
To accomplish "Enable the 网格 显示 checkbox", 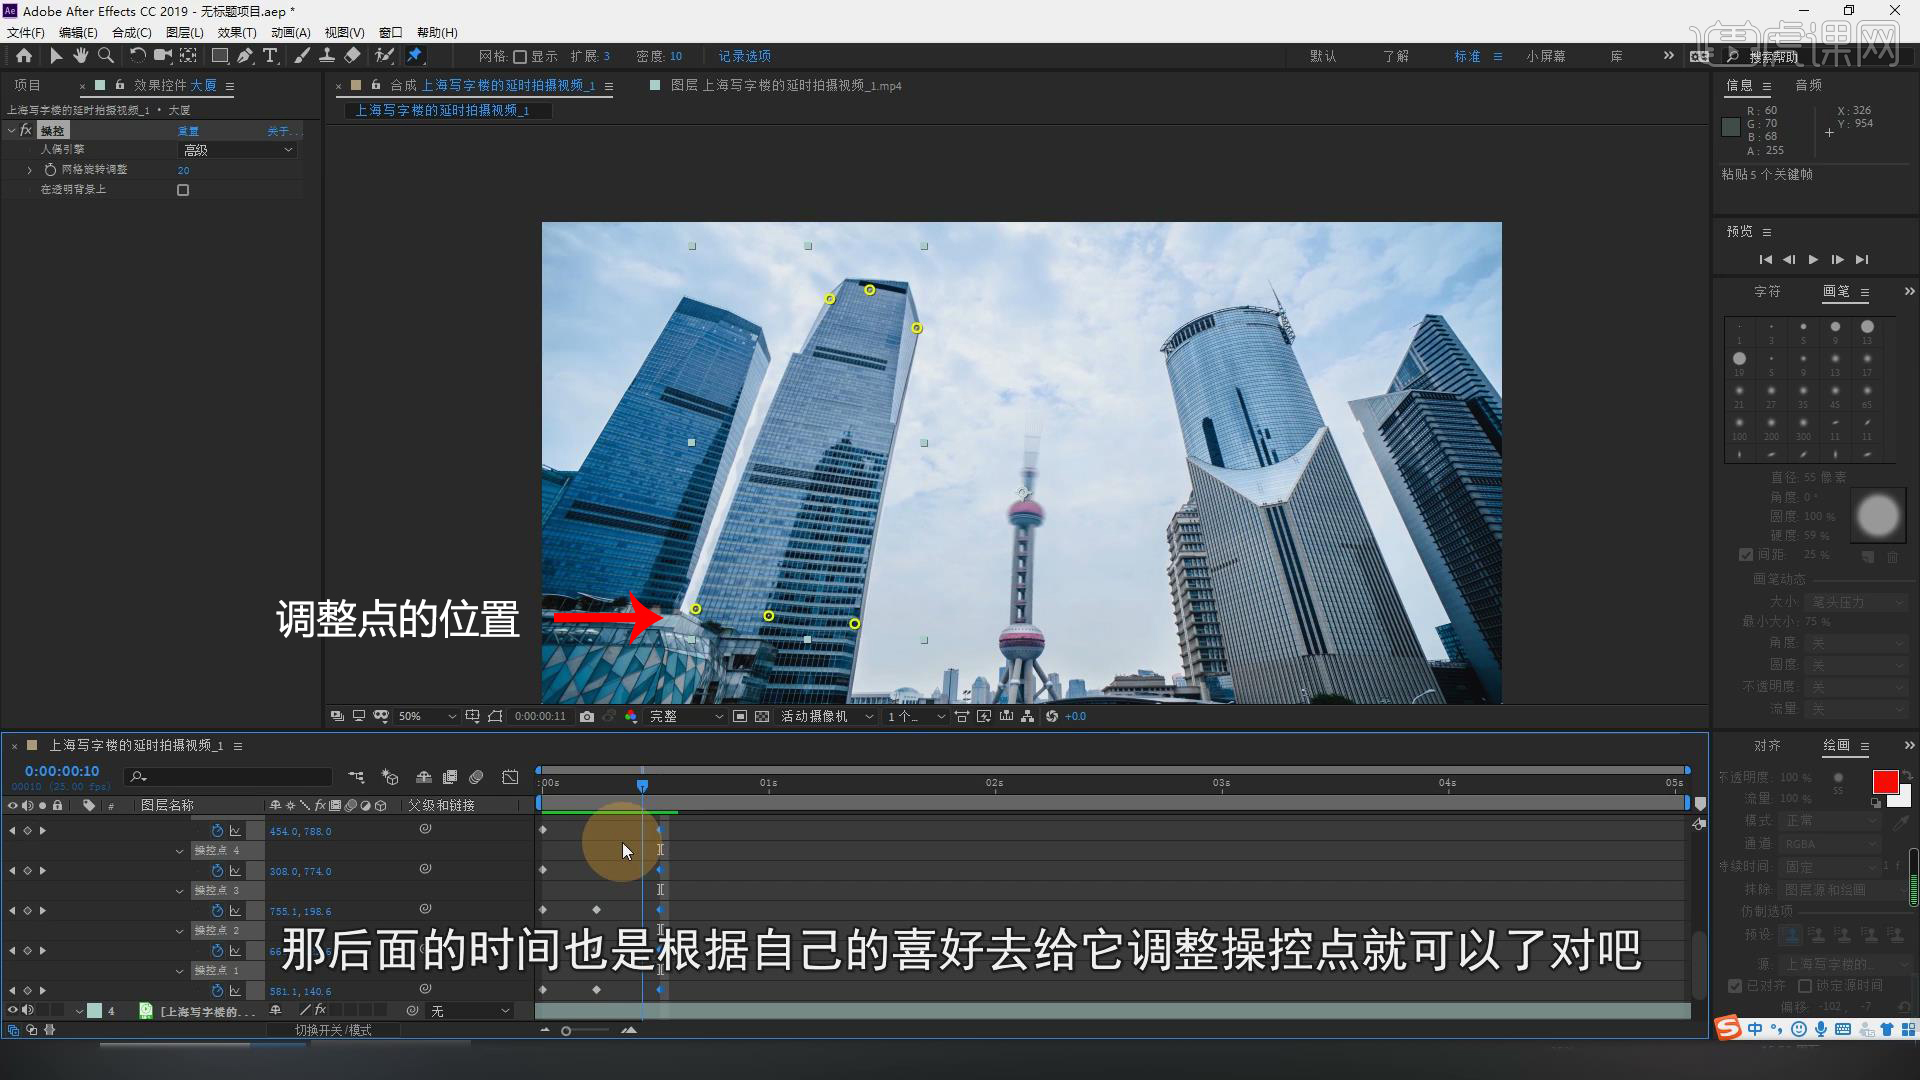I will [520, 57].
